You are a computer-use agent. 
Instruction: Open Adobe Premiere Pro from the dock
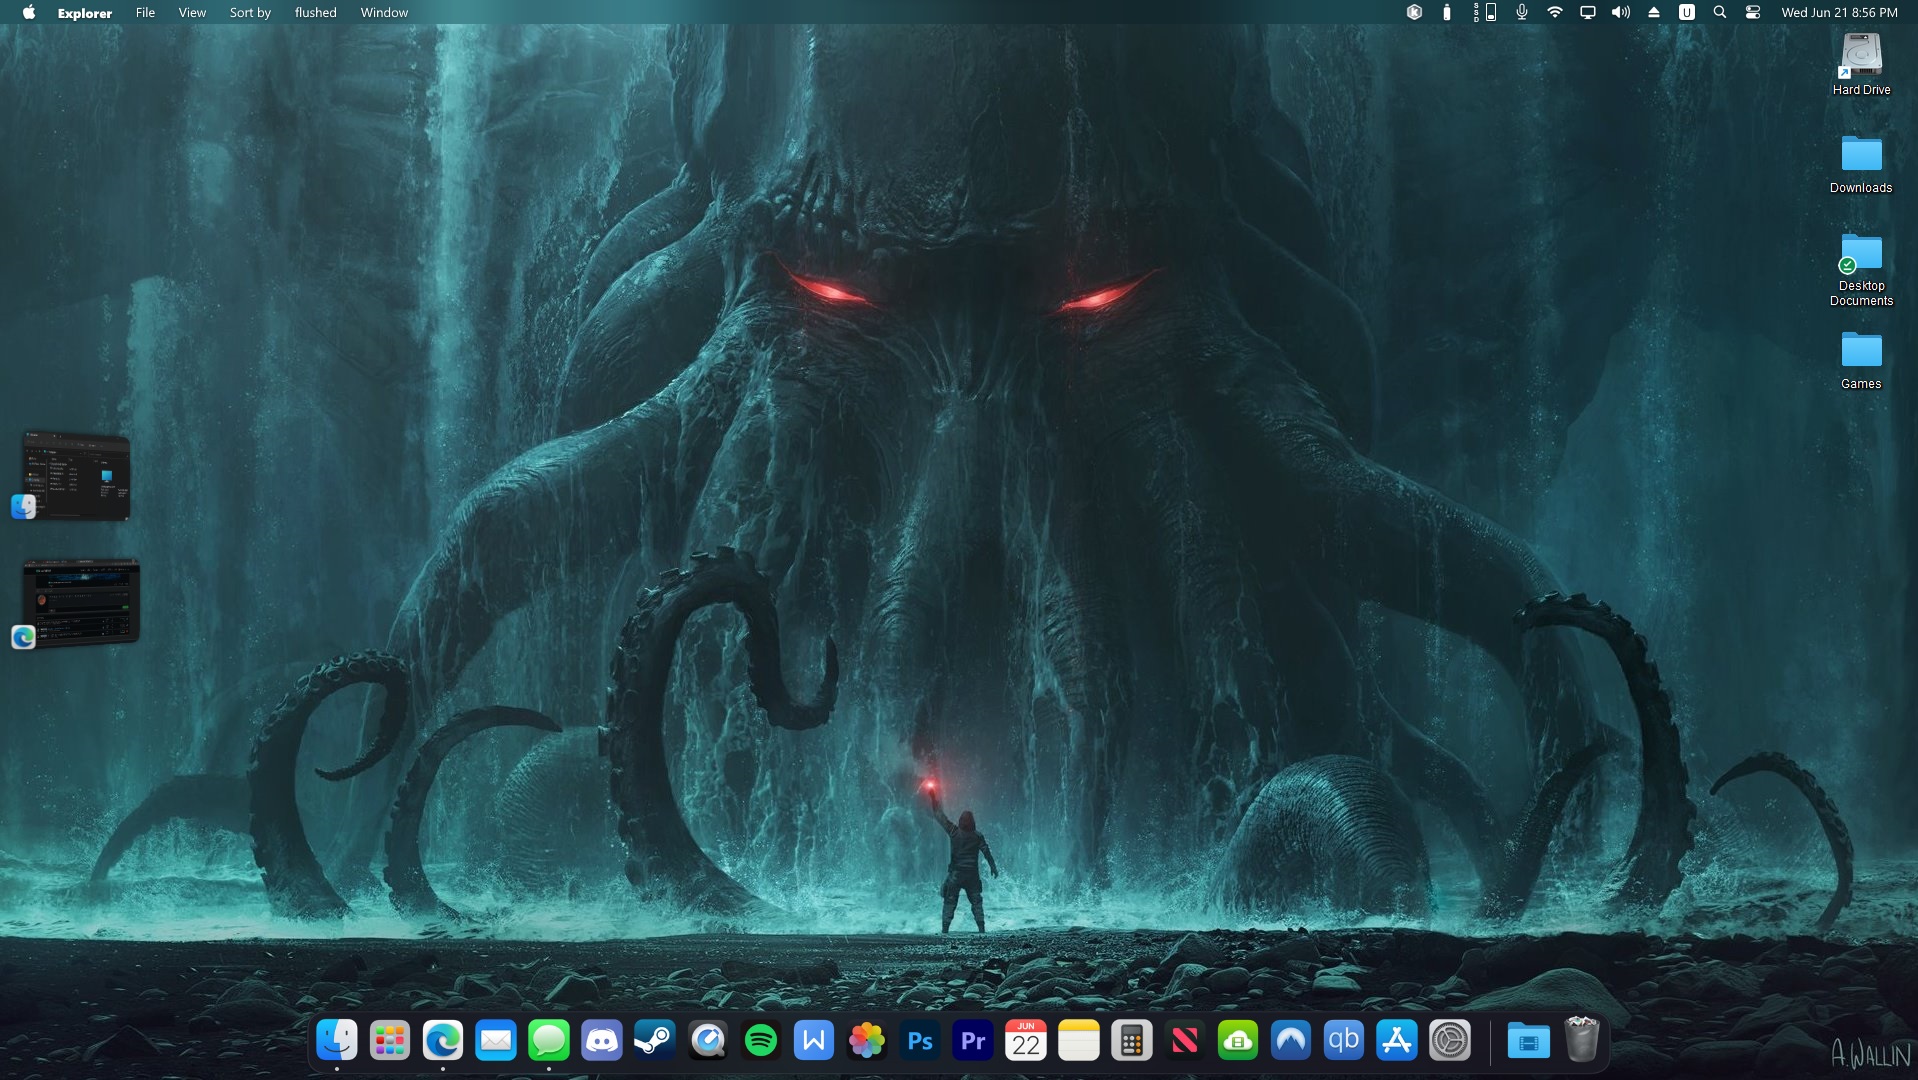[x=972, y=1041]
